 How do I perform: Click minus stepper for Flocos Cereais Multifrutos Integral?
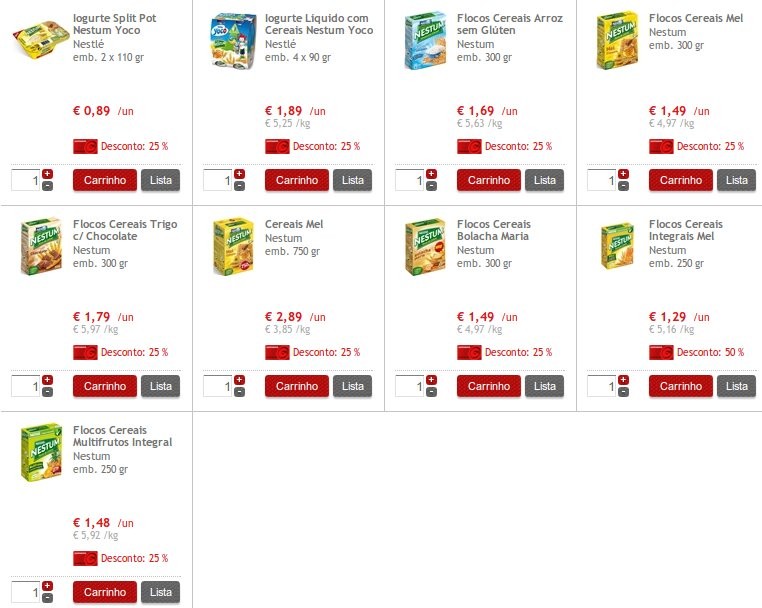tap(47, 598)
